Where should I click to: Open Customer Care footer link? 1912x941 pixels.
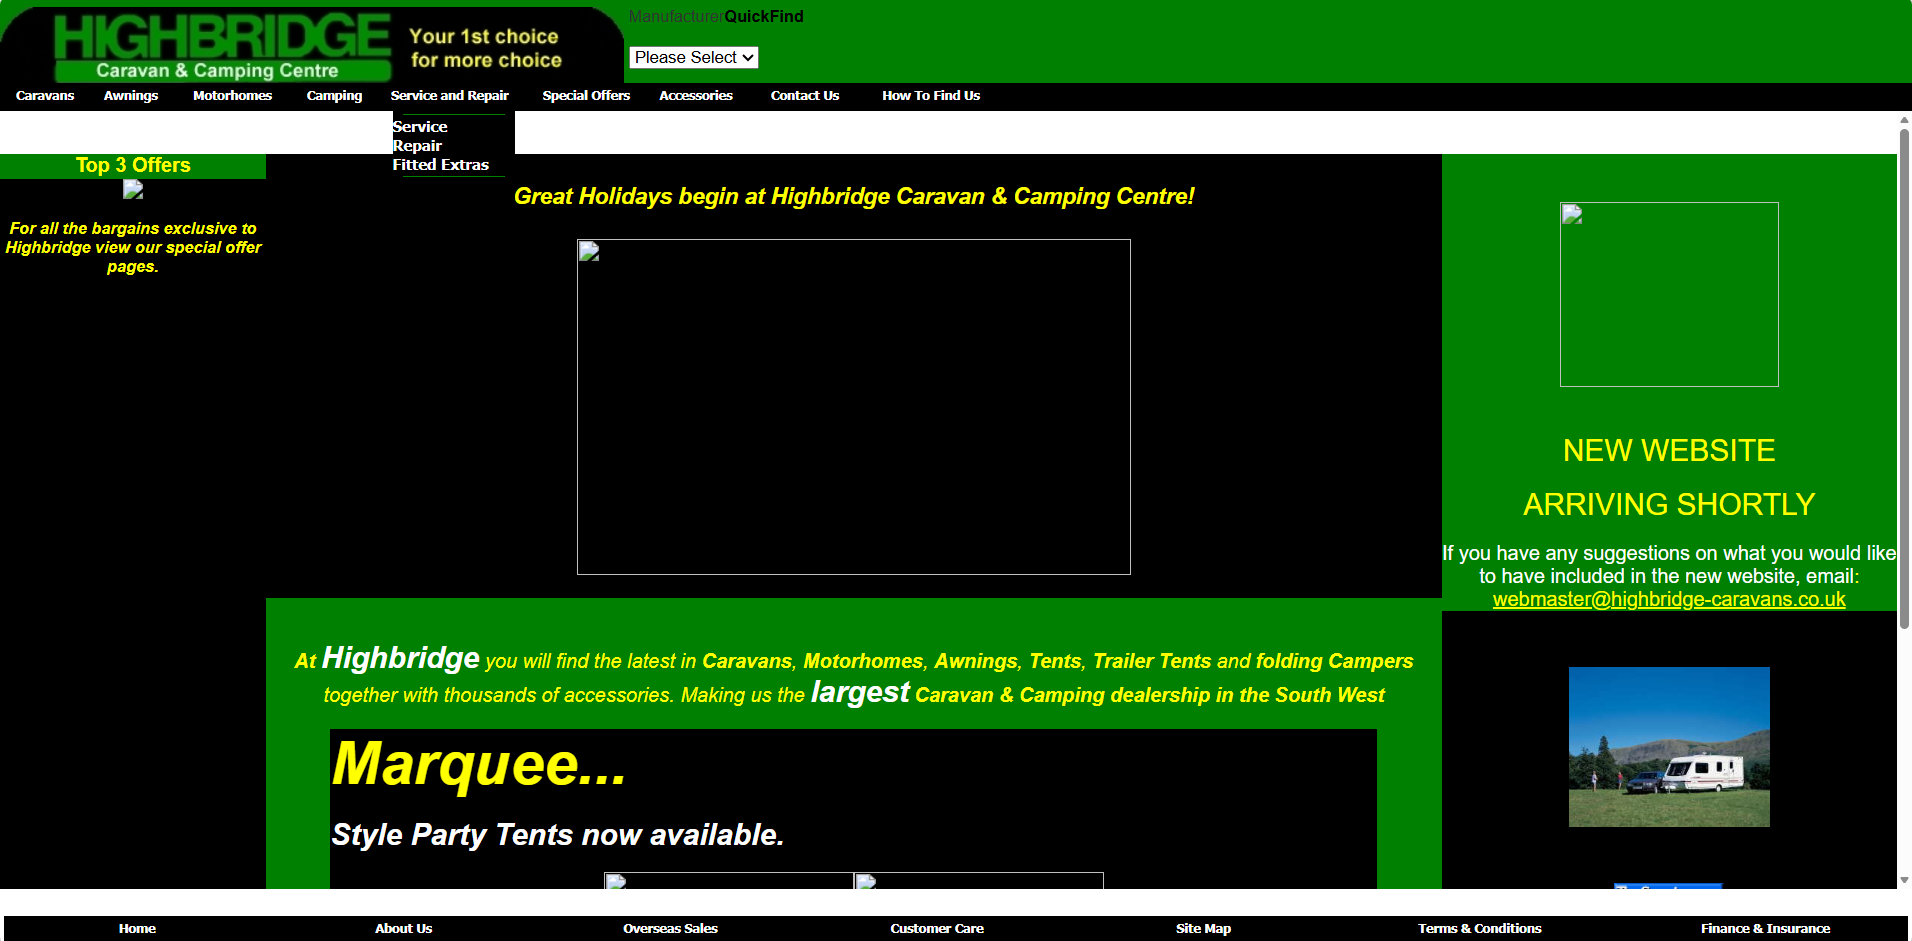coord(937,929)
